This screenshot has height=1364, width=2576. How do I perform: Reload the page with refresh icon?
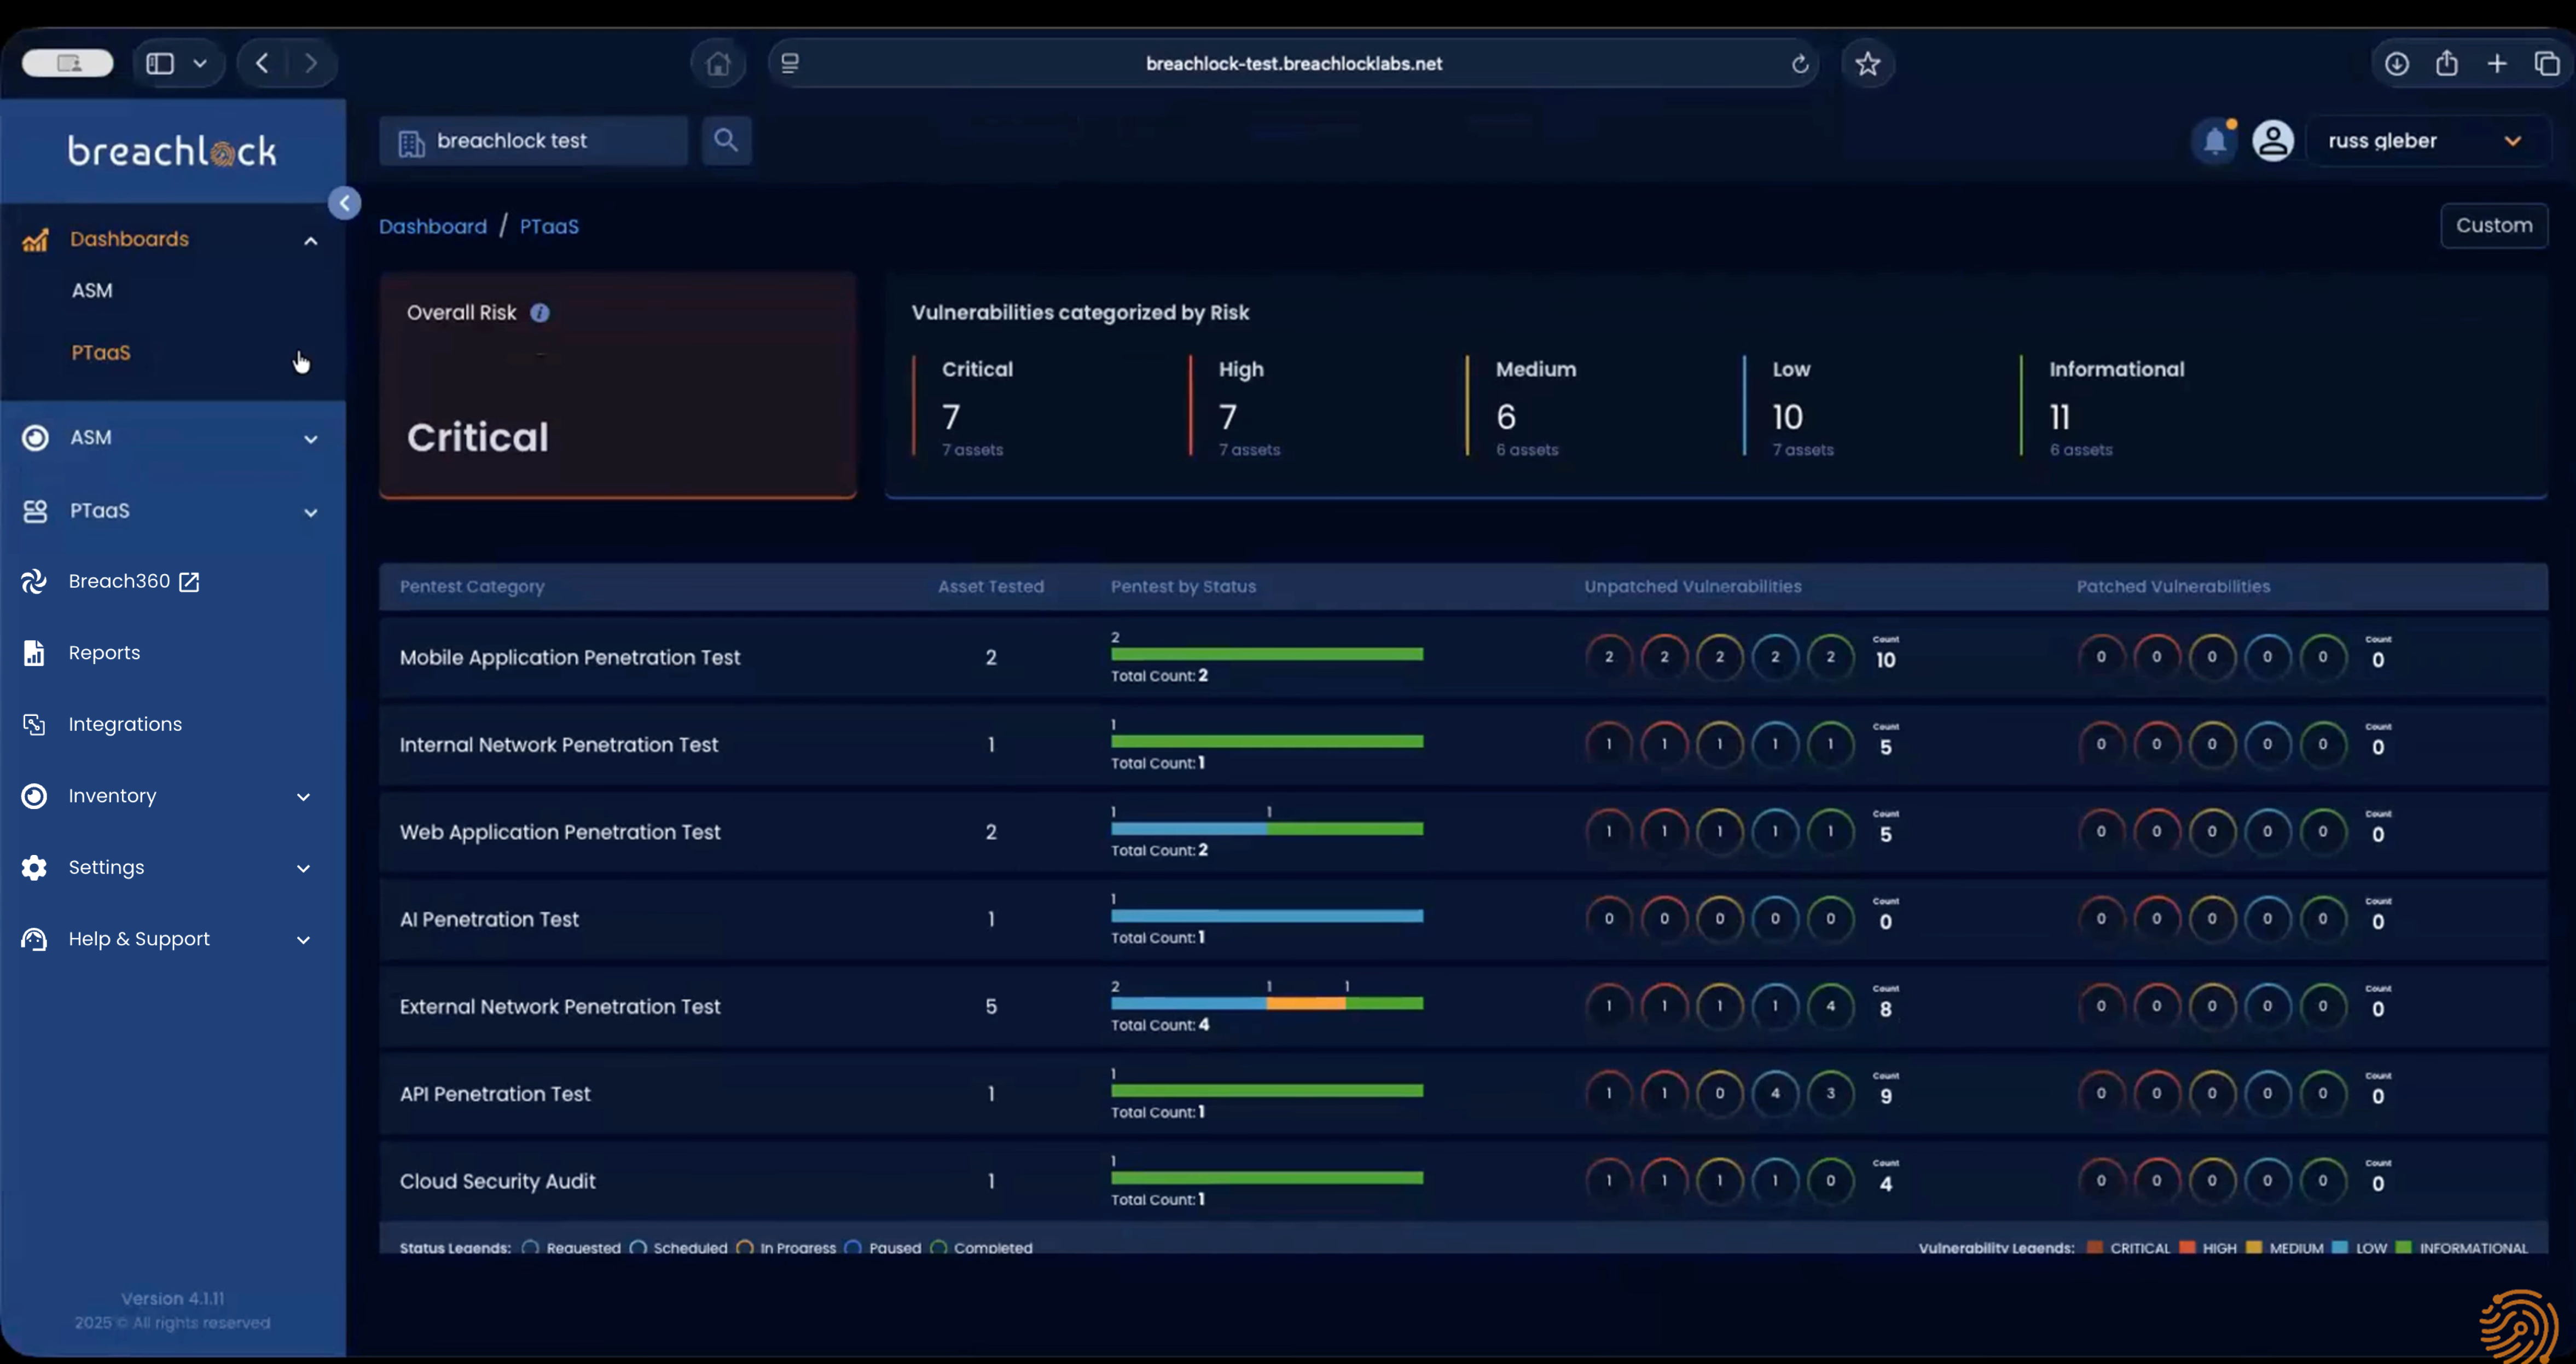pyautogui.click(x=1799, y=64)
